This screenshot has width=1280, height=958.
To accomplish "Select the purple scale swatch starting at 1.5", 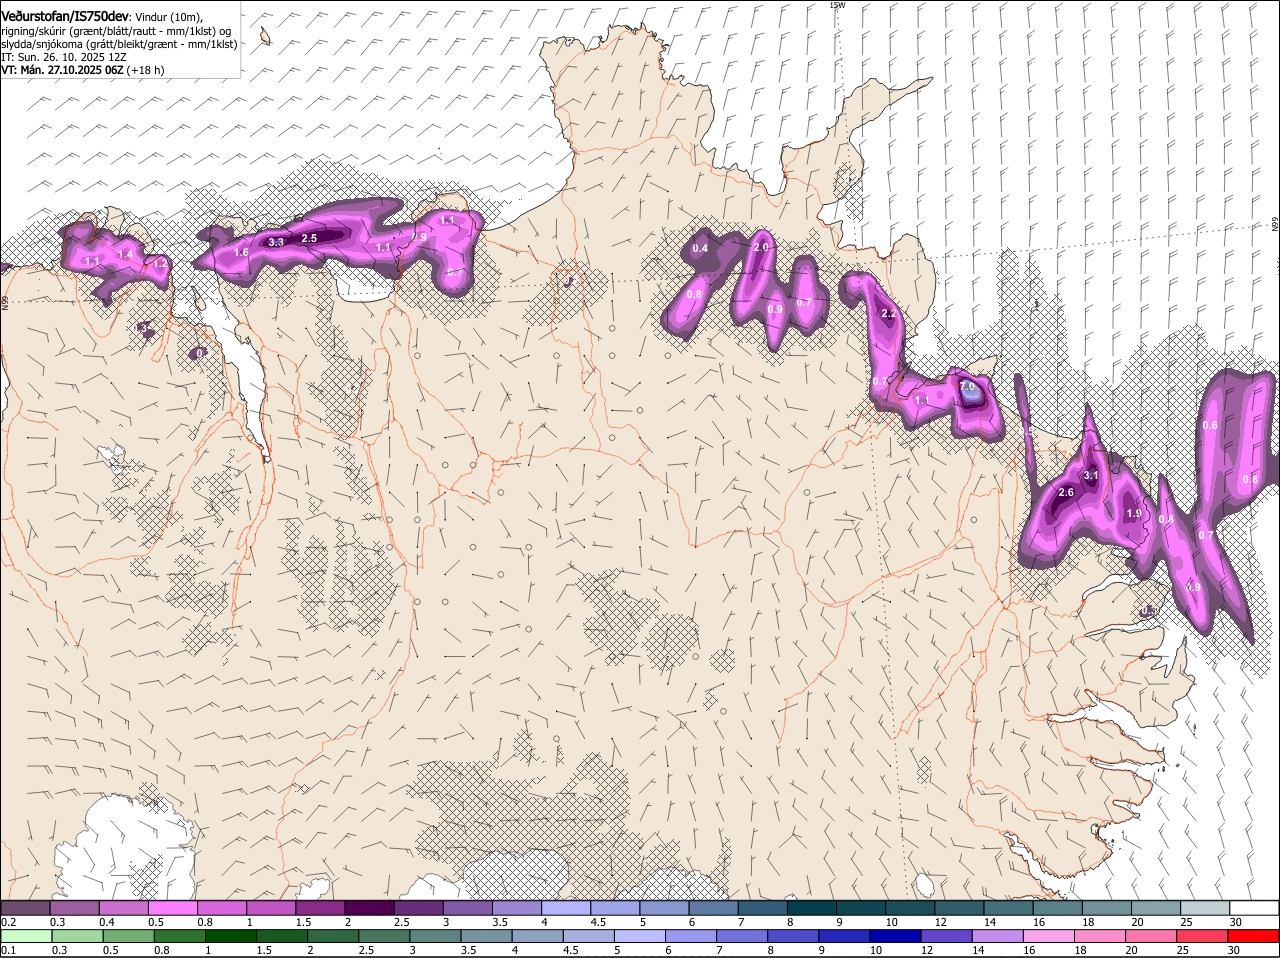I will point(320,908).
